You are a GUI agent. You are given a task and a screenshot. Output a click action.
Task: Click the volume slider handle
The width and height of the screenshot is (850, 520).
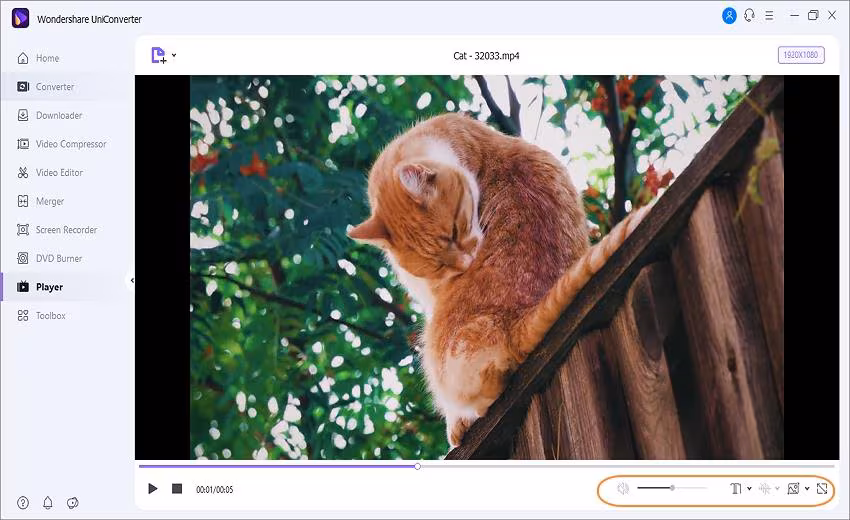point(672,488)
